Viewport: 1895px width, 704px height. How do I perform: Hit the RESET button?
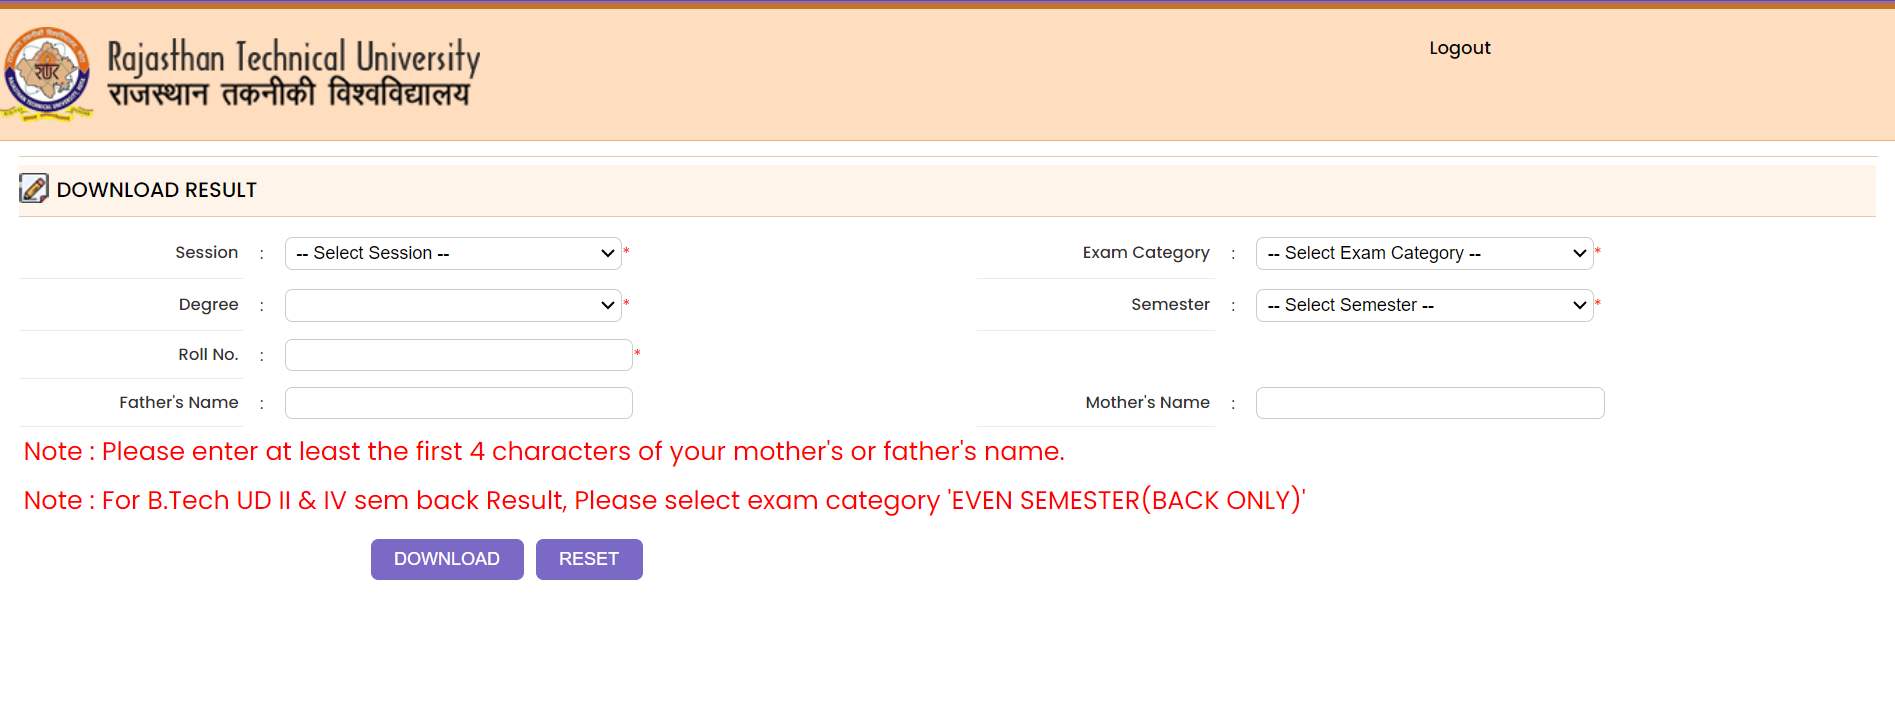point(589,559)
